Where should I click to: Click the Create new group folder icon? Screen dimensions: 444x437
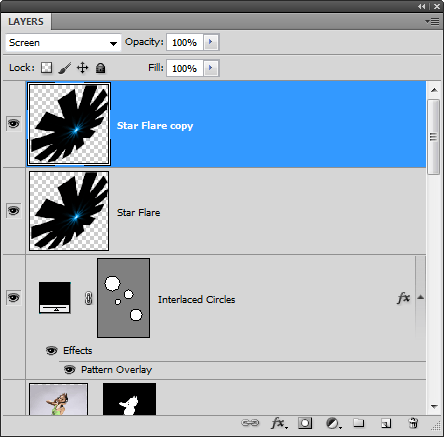359,423
